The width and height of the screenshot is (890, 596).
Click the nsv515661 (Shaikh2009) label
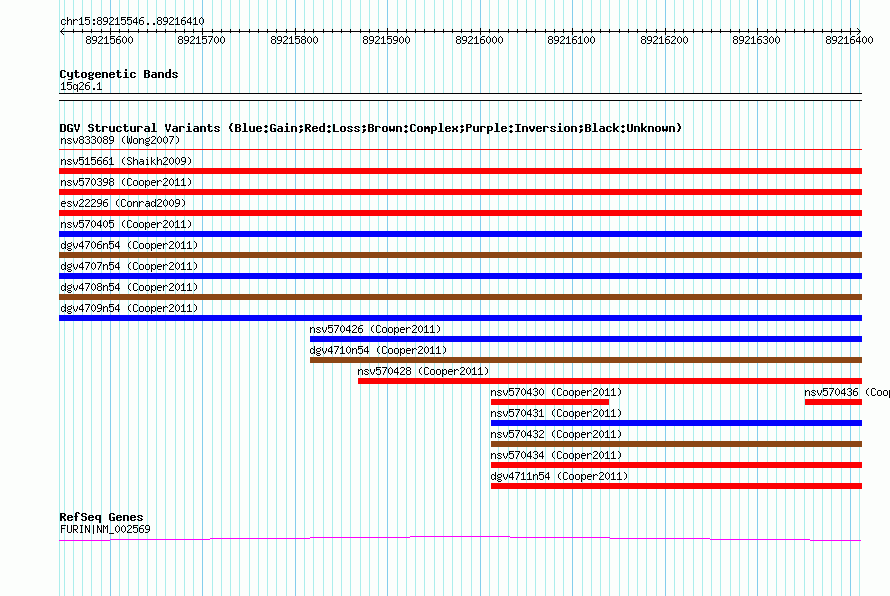(x=126, y=161)
